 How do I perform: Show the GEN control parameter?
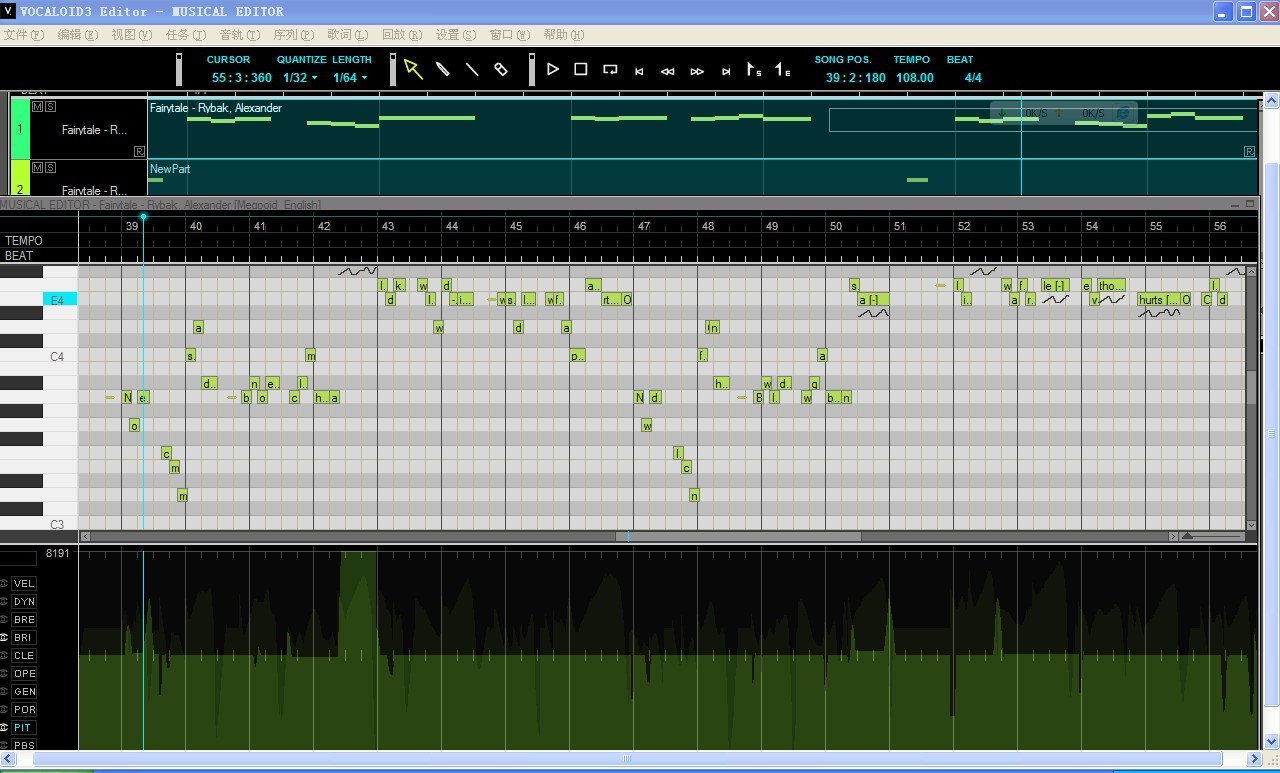[24, 692]
